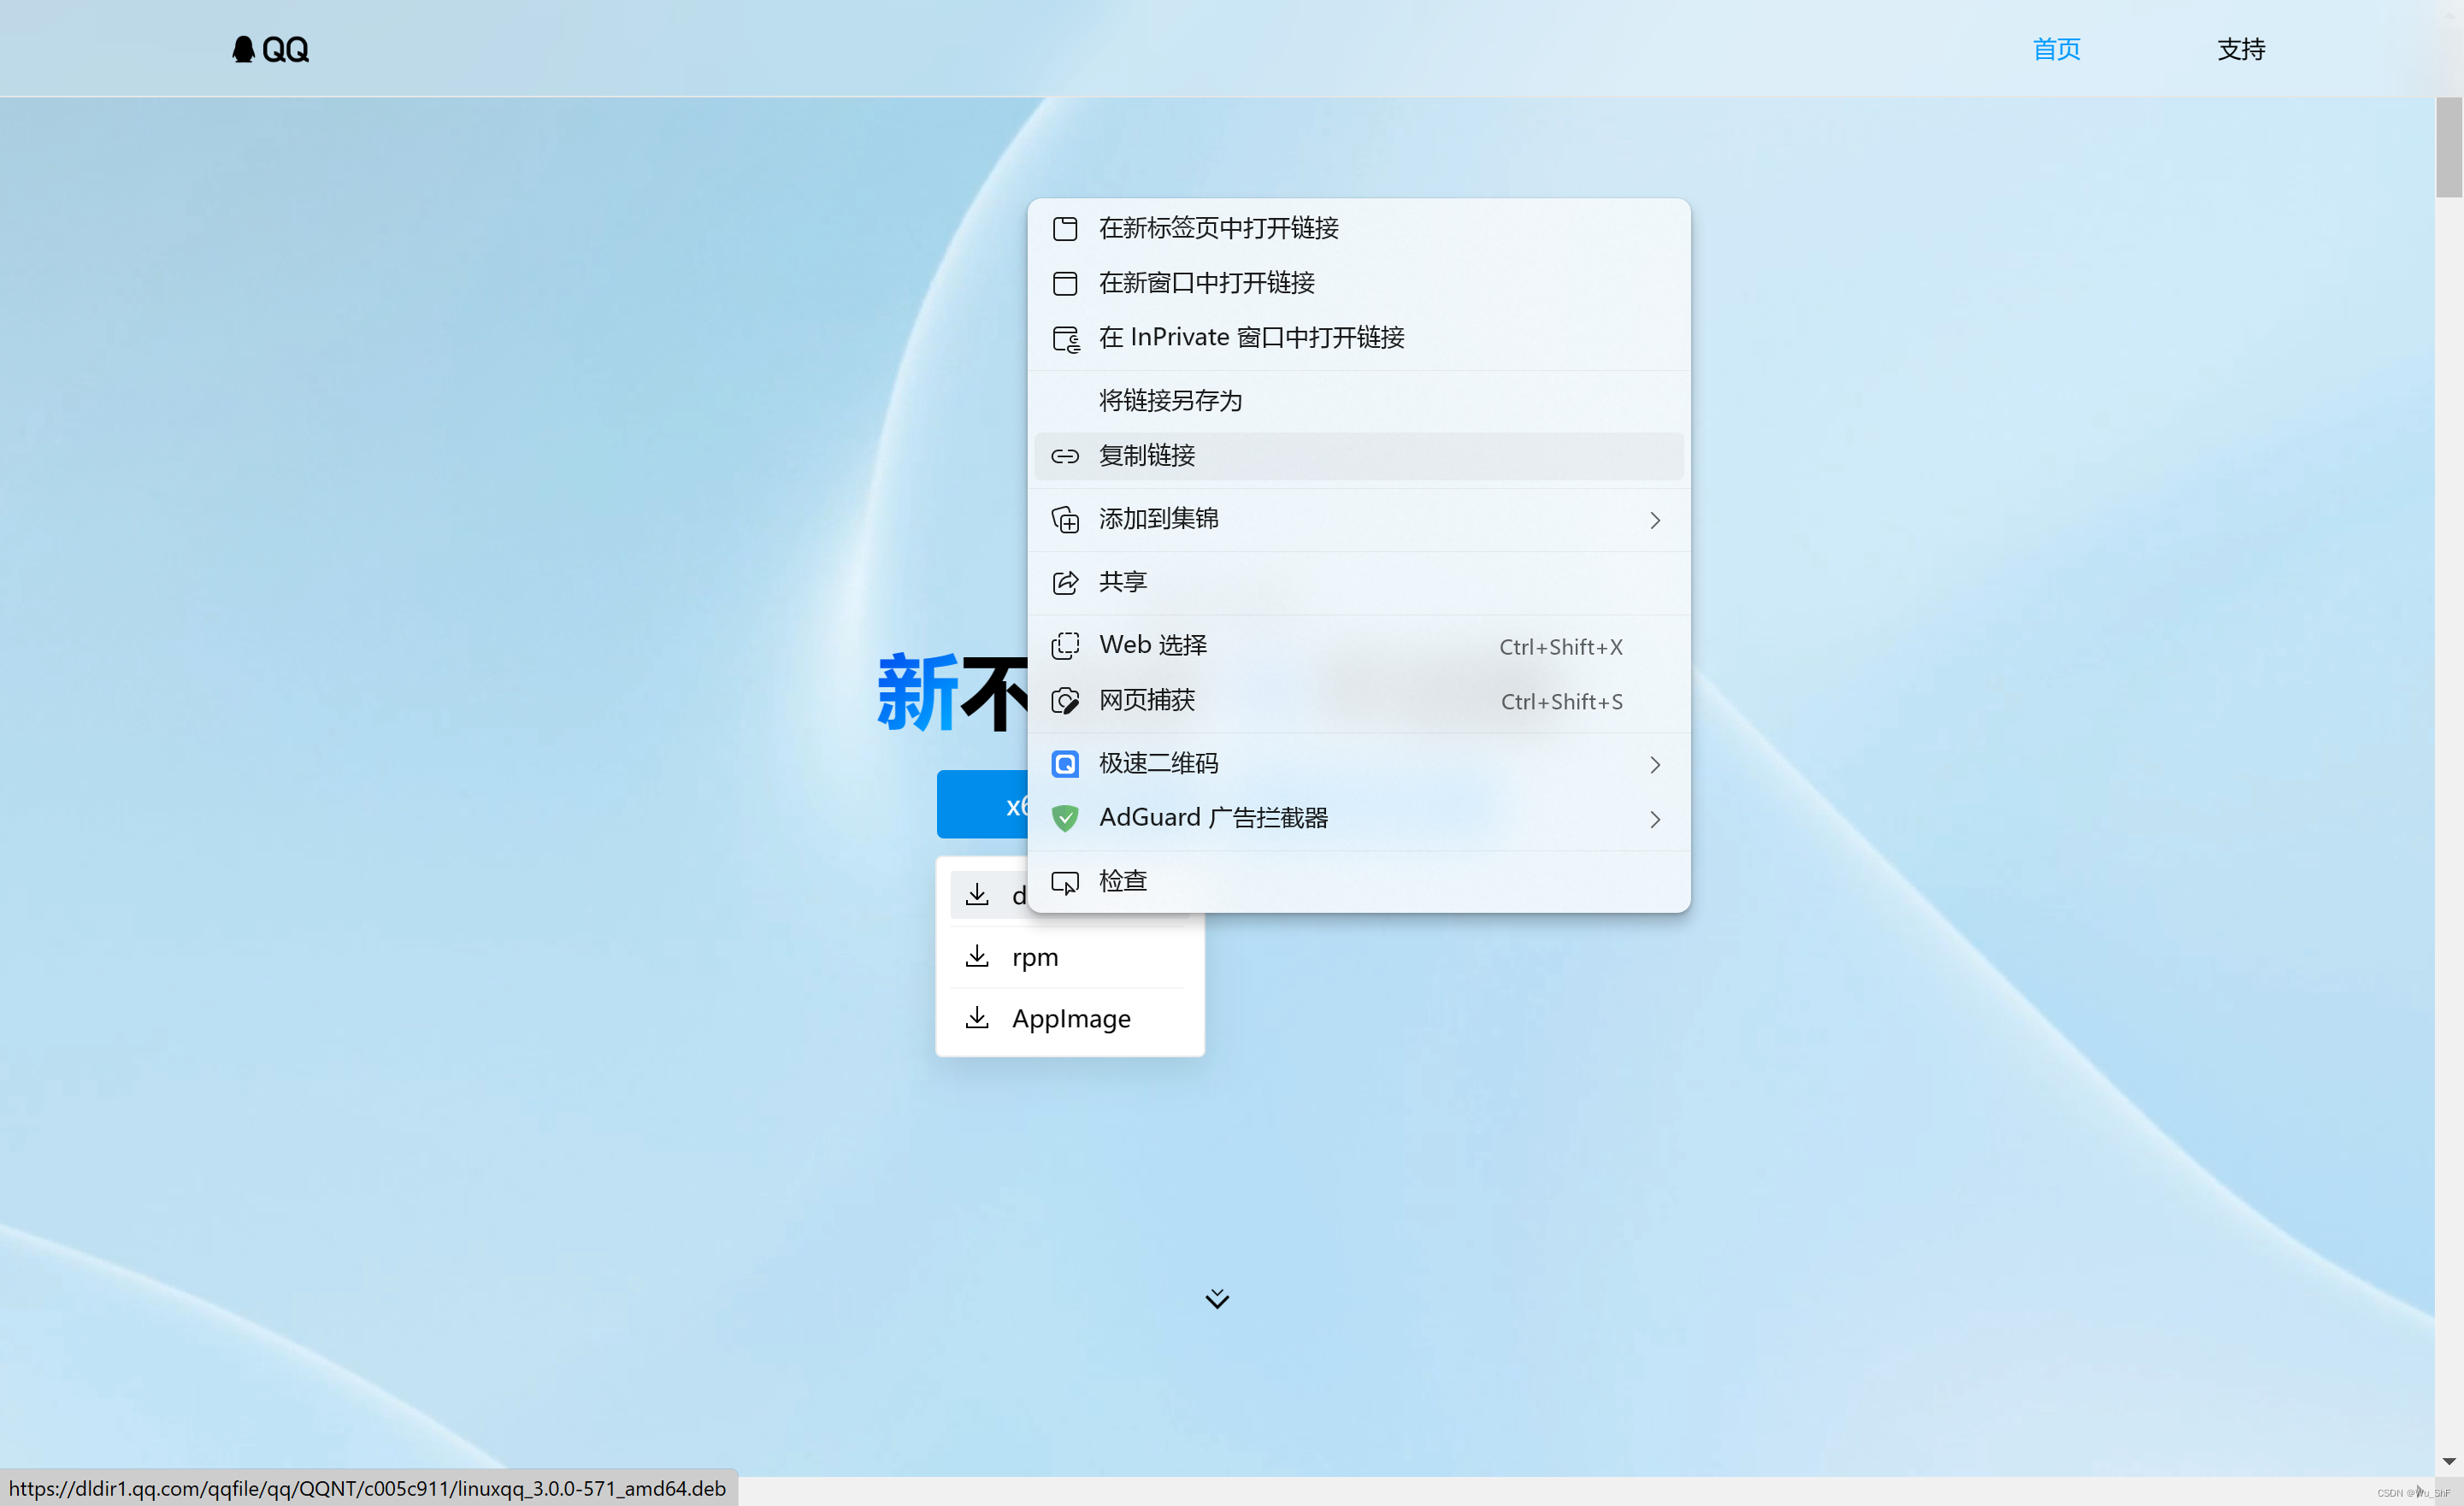Click the 极速二维码 QR code icon
2464x1506 pixels.
pyautogui.click(x=1065, y=763)
